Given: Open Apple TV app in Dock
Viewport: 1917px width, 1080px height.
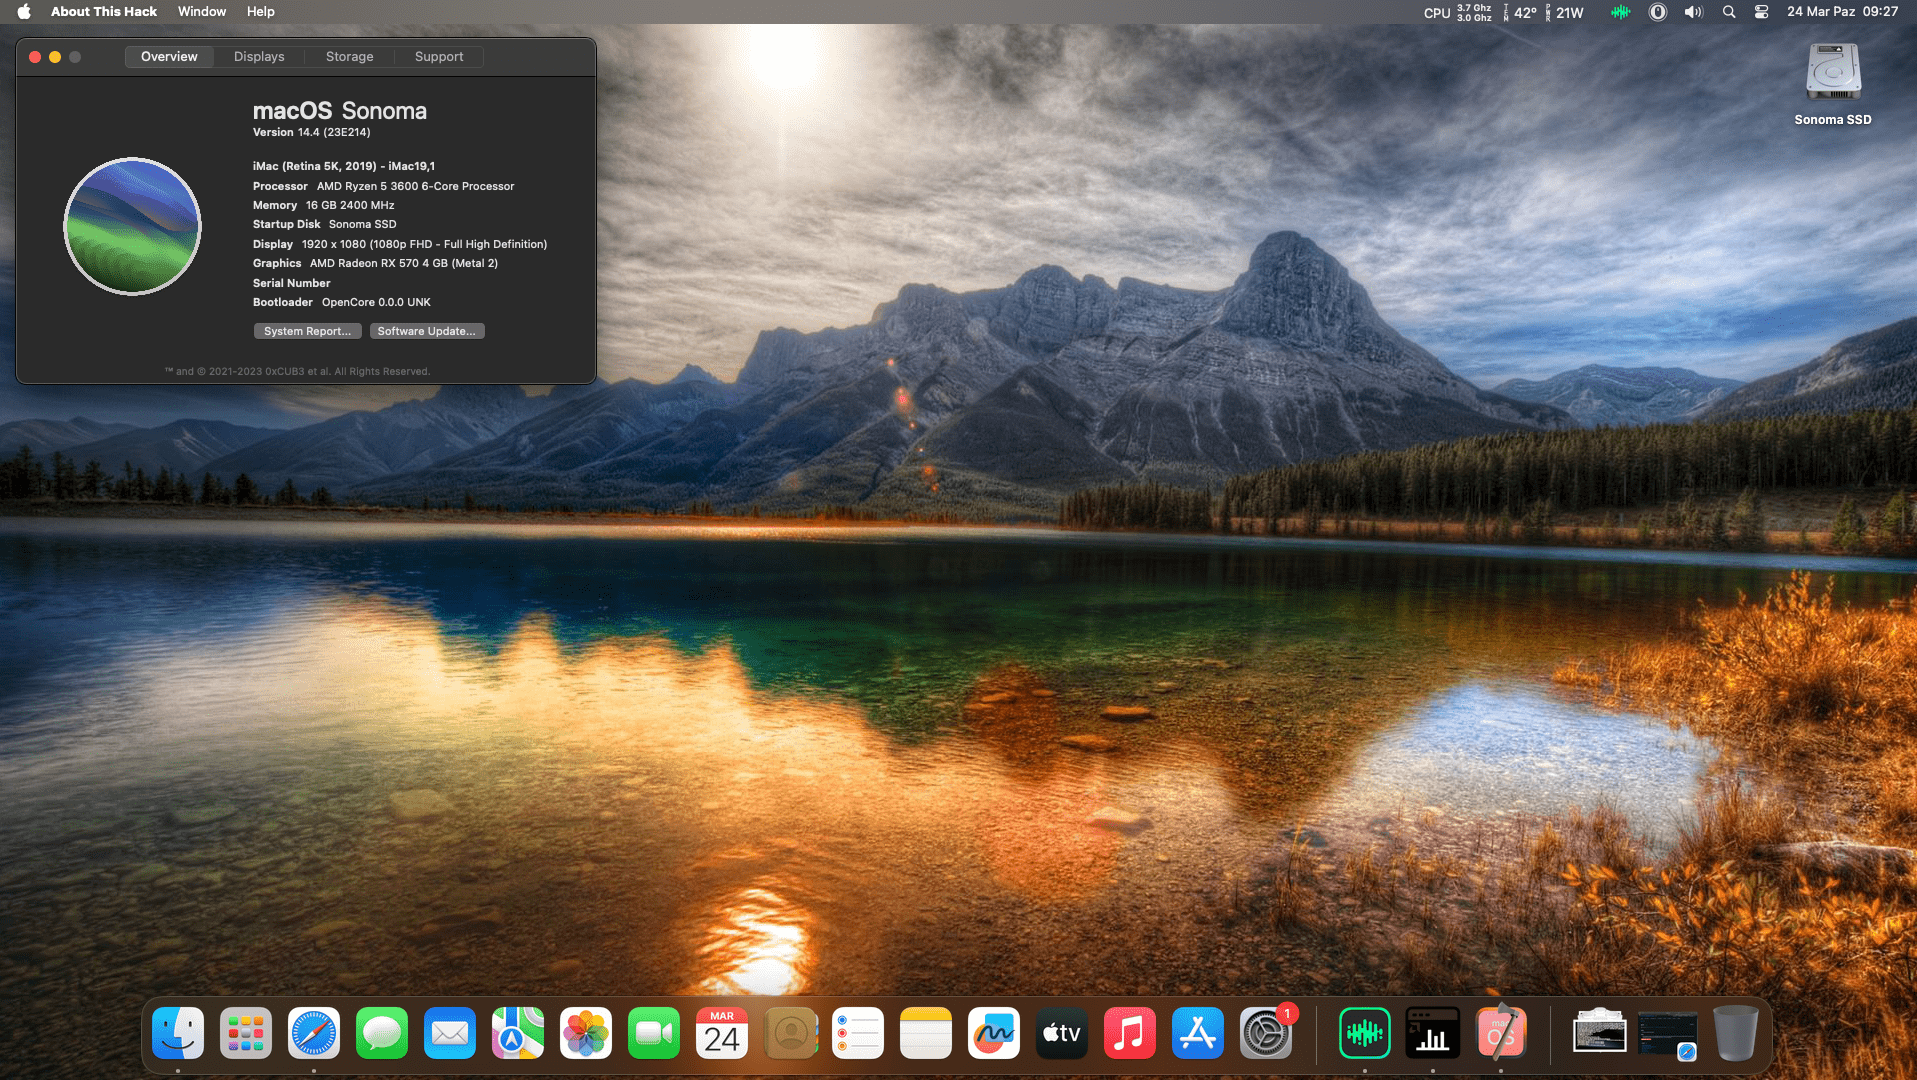Looking at the screenshot, I should click(1062, 1033).
